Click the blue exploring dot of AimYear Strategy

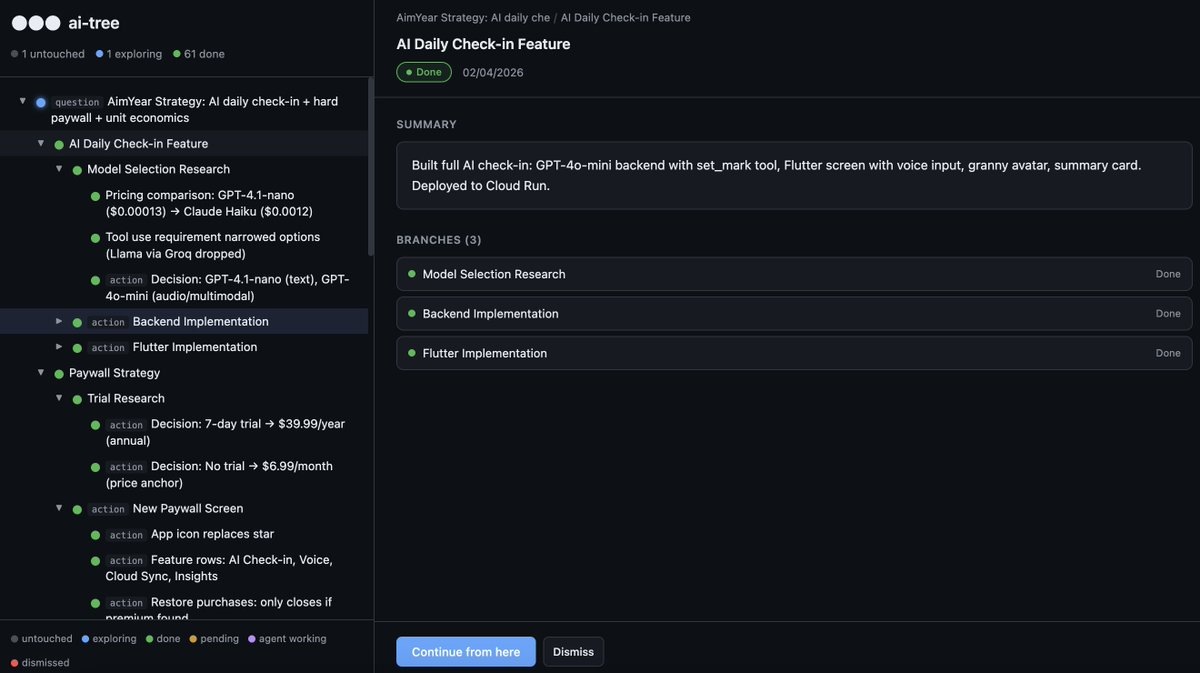[x=41, y=102]
